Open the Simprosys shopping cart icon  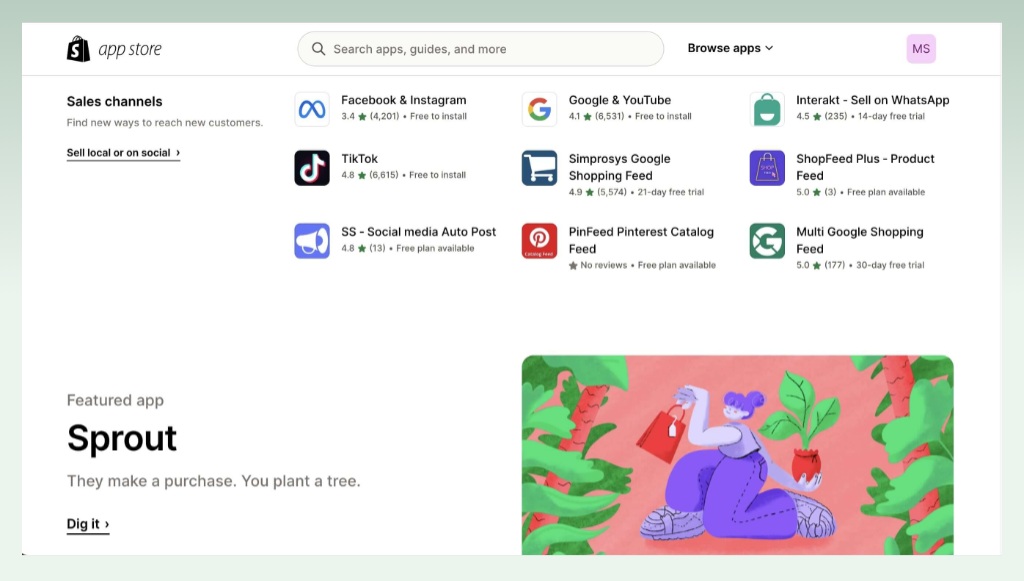[x=539, y=168]
